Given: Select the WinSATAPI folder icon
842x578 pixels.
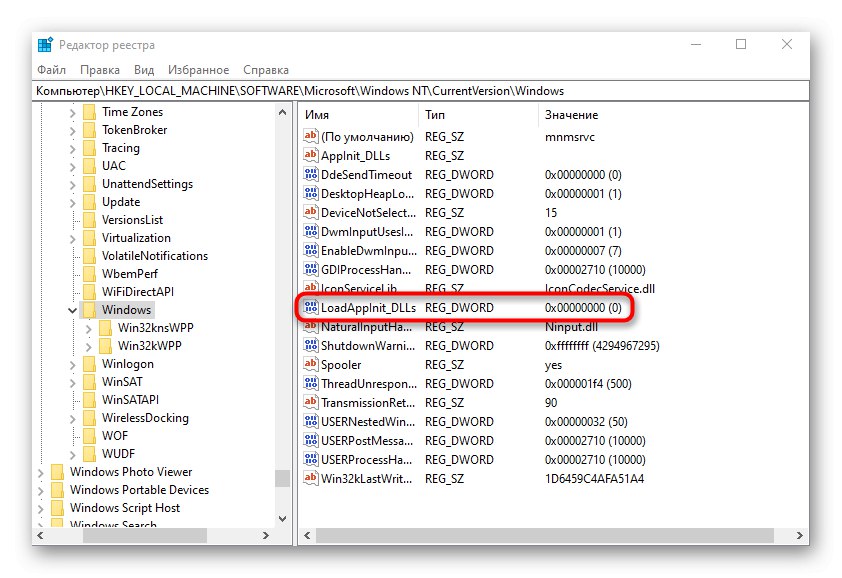Looking at the screenshot, I should coord(90,400).
